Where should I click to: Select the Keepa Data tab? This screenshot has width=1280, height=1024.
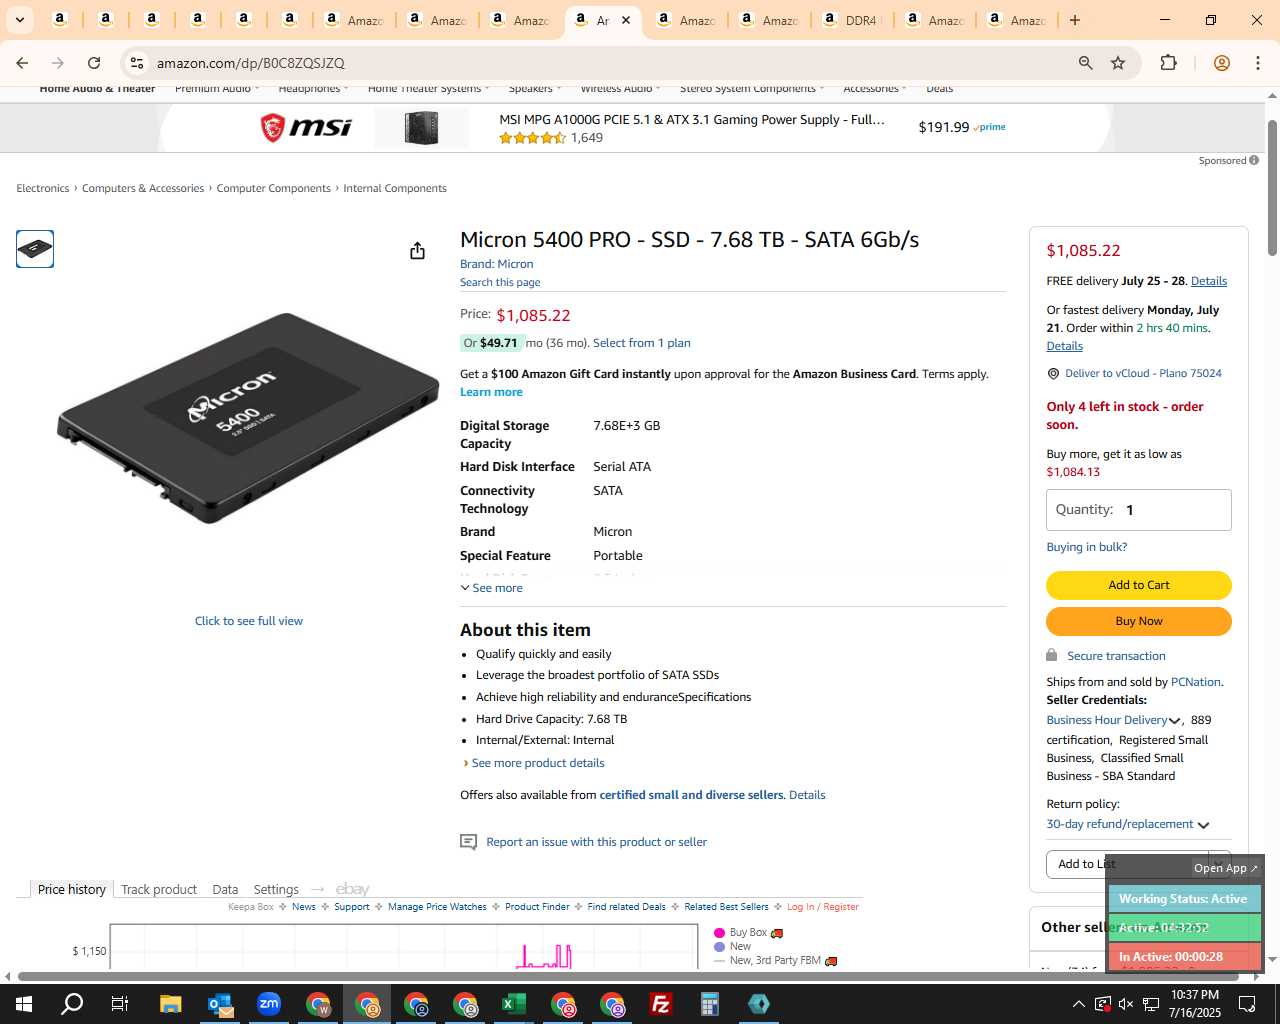(x=225, y=889)
